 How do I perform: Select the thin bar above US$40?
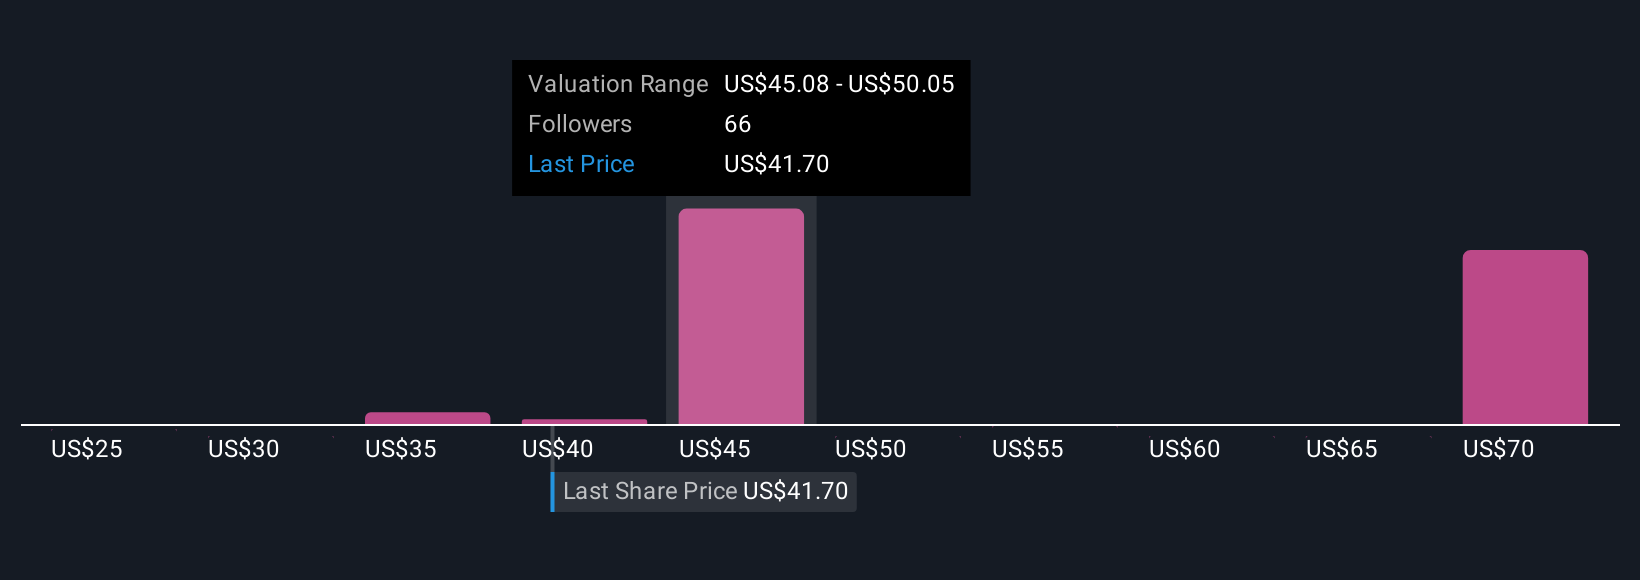pyautogui.click(x=585, y=422)
